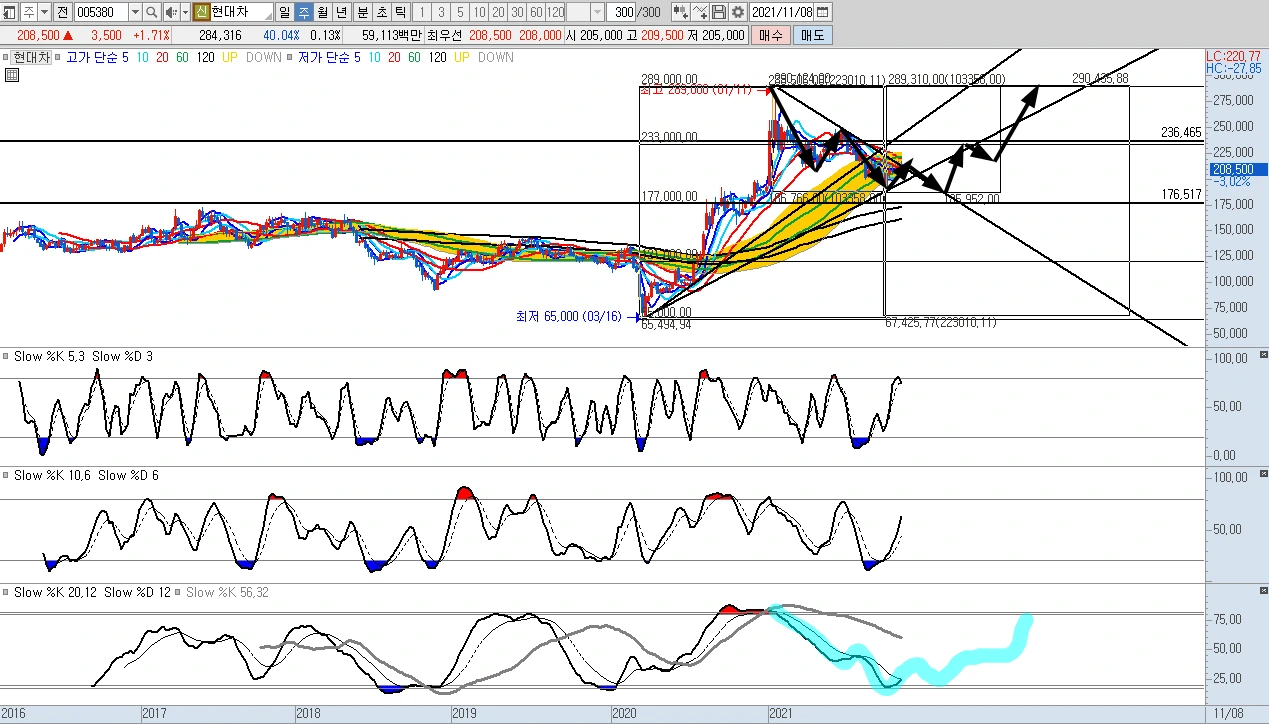Select the 일 daily period button
Viewport: 1269px width, 724px height.
(284, 12)
